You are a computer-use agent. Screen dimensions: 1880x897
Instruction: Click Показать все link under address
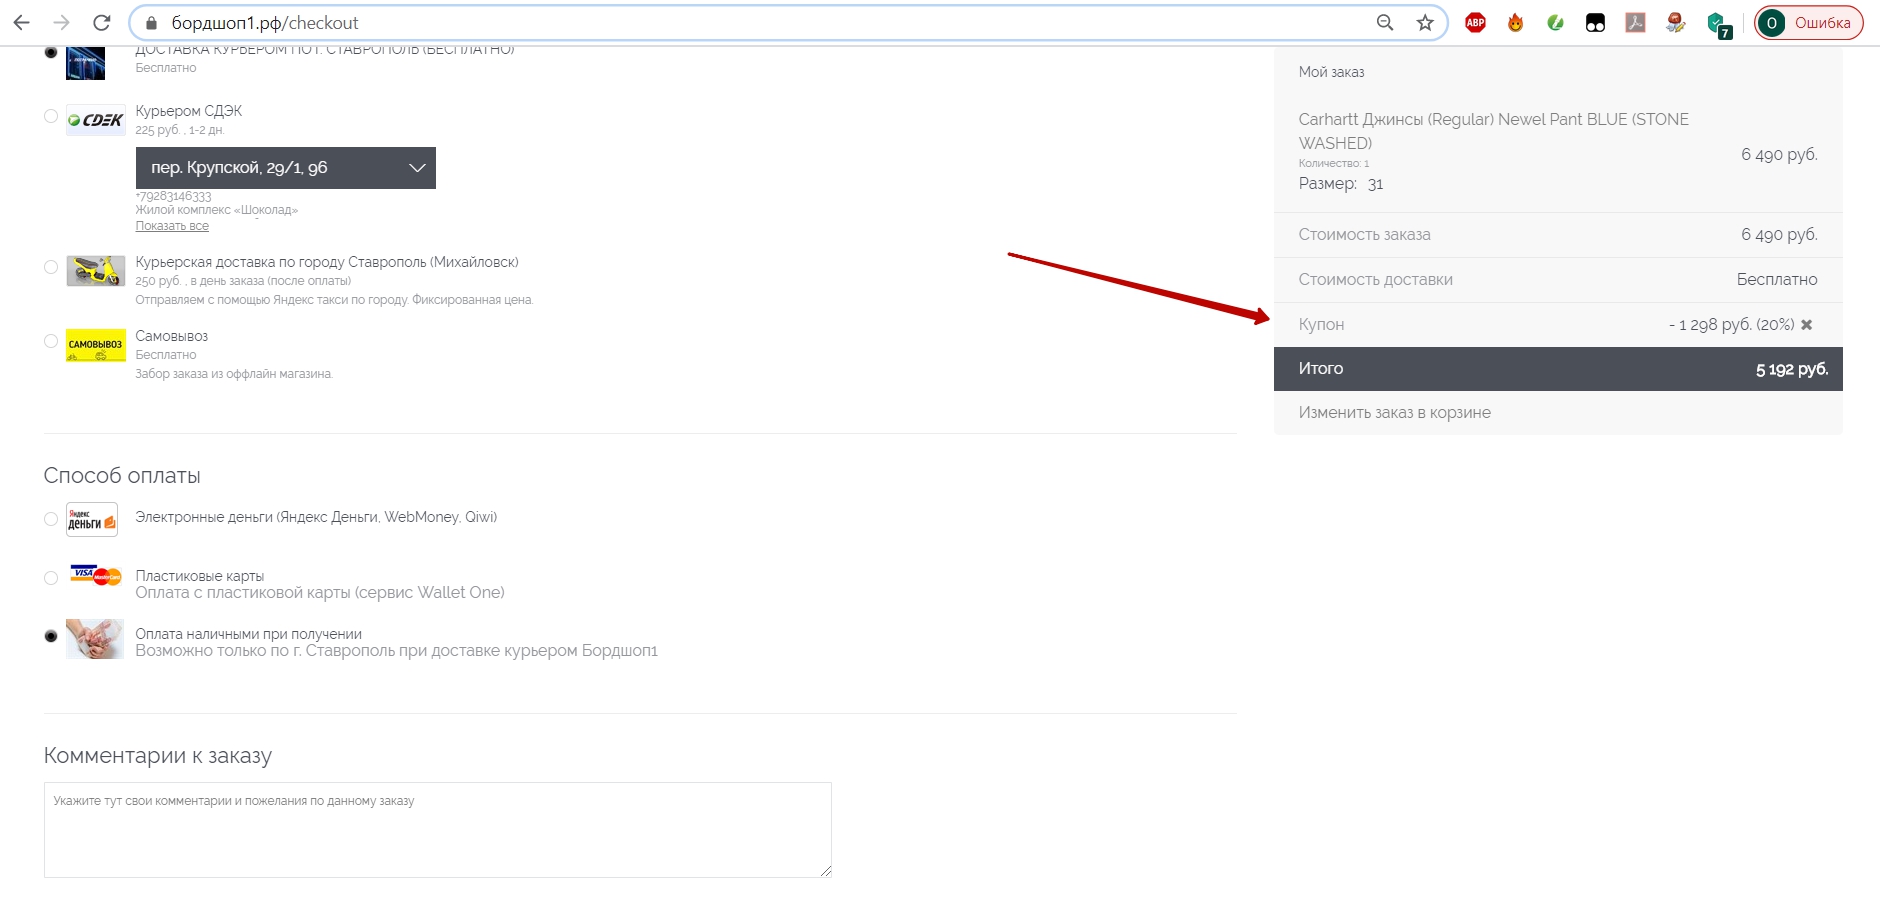[172, 226]
